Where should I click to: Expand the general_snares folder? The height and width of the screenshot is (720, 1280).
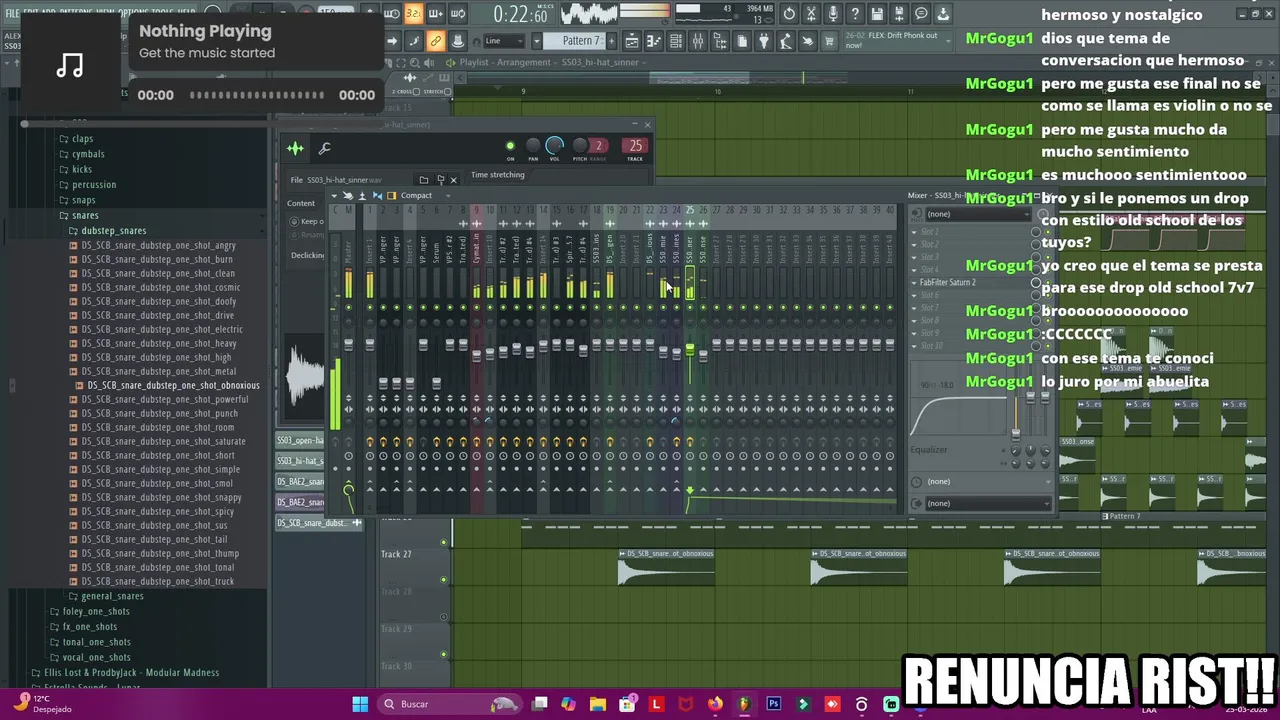(112, 596)
